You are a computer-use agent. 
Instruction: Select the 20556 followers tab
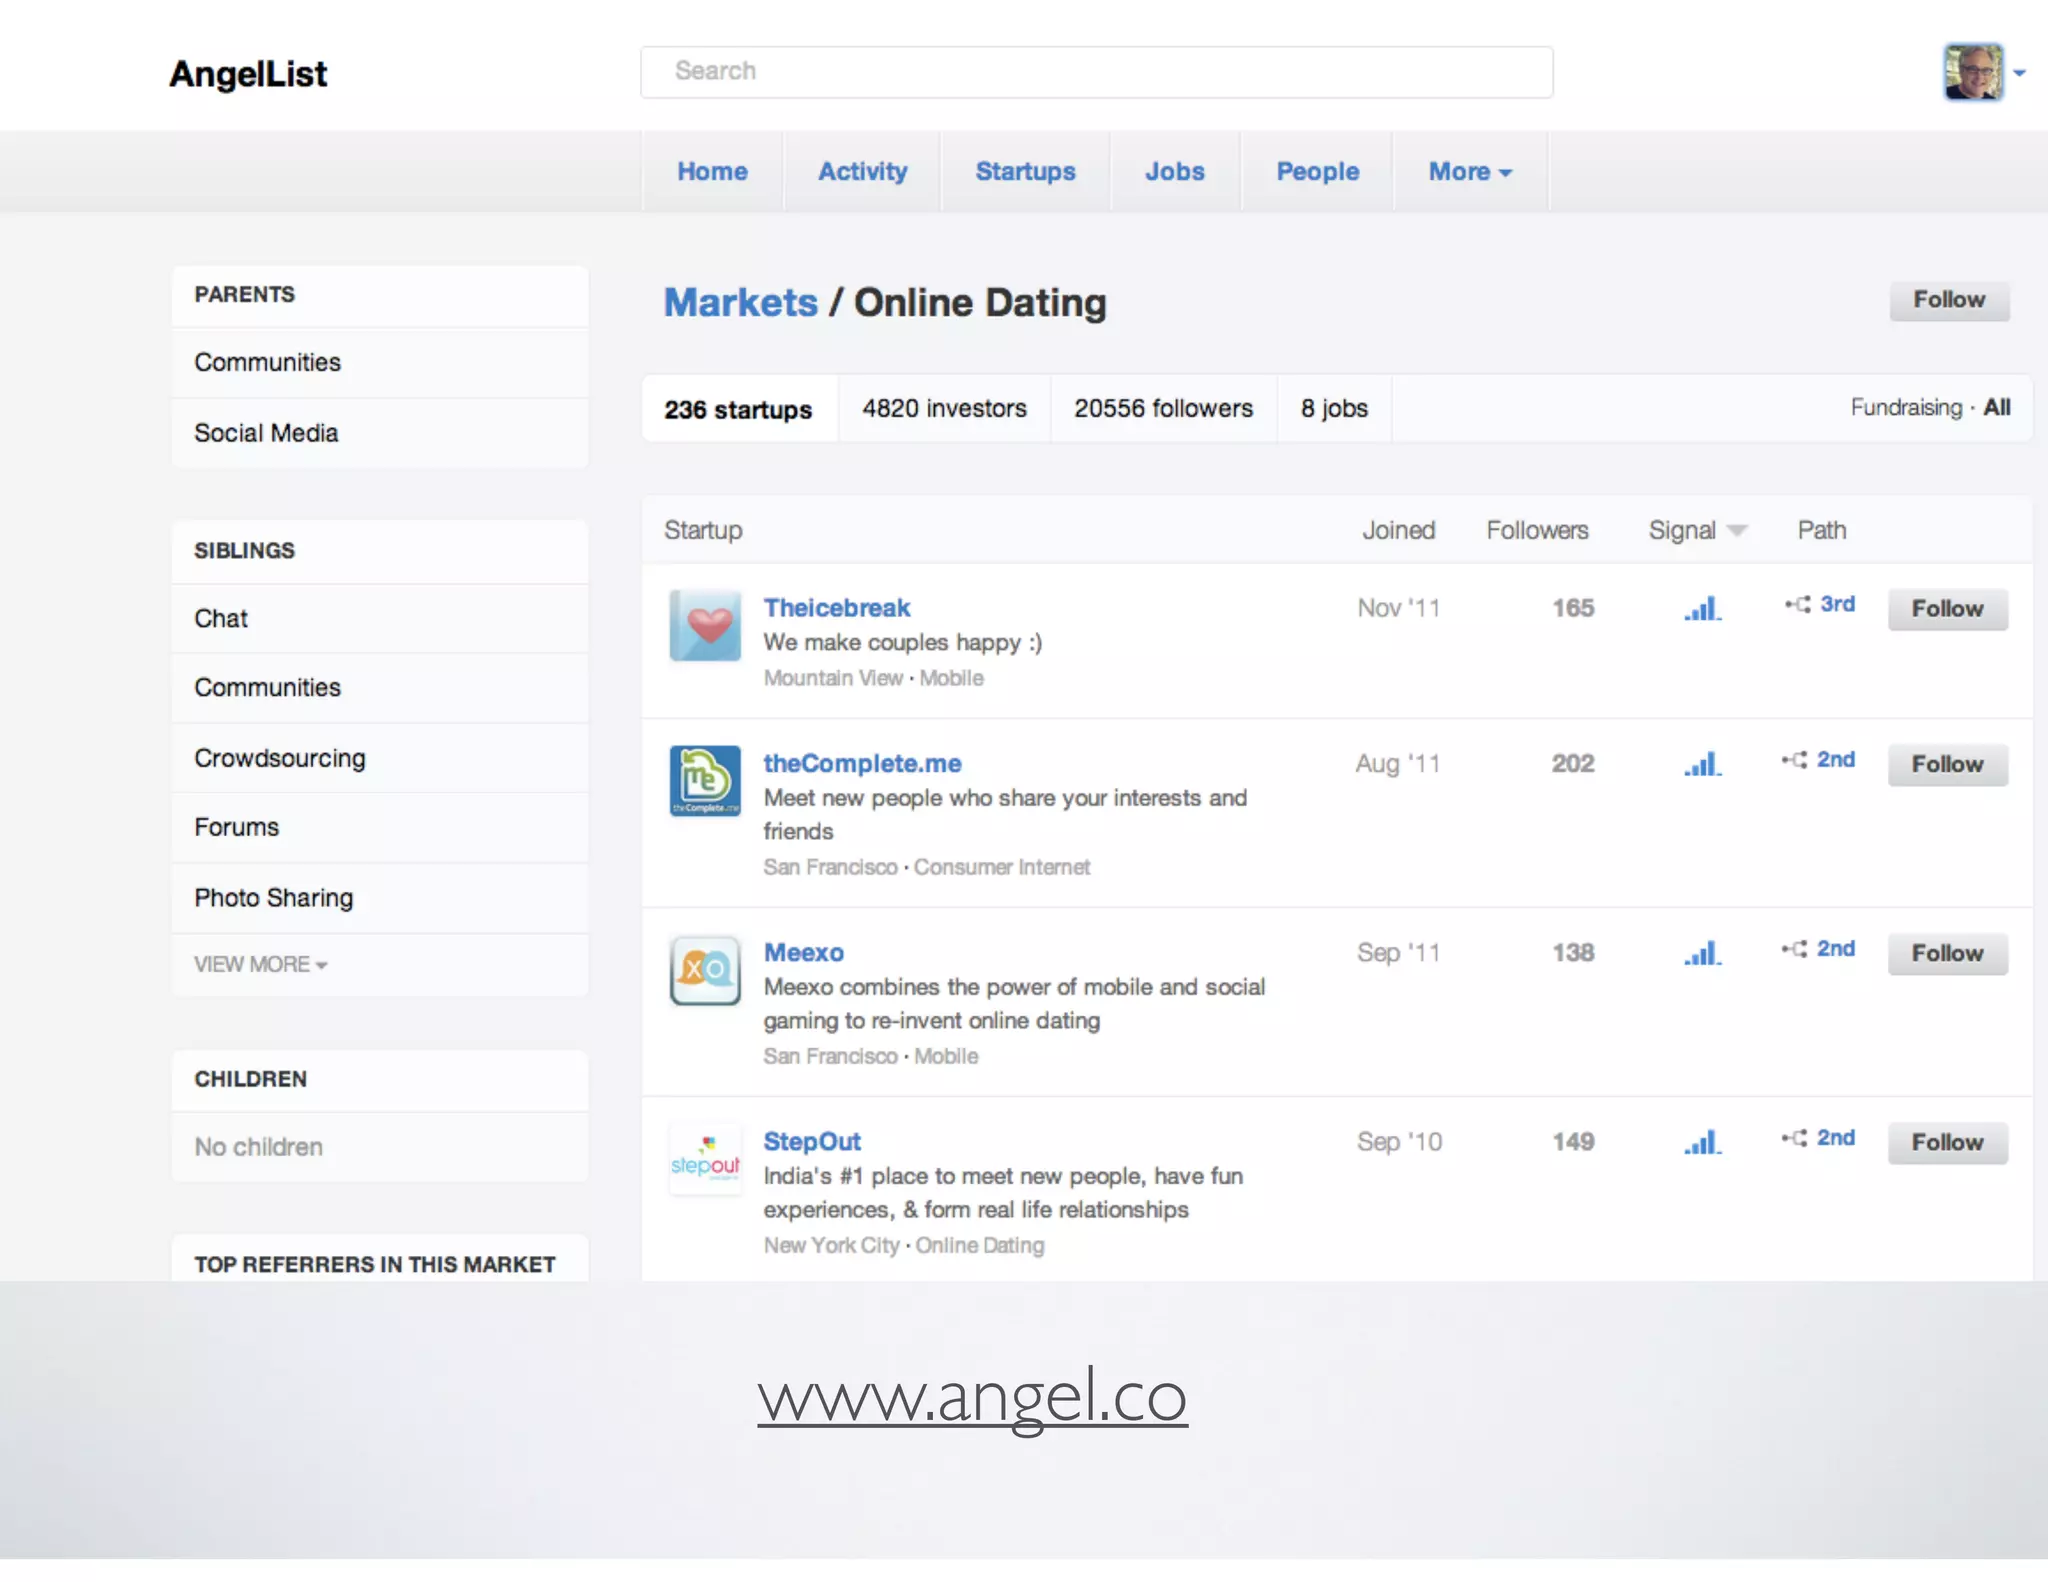[1163, 409]
